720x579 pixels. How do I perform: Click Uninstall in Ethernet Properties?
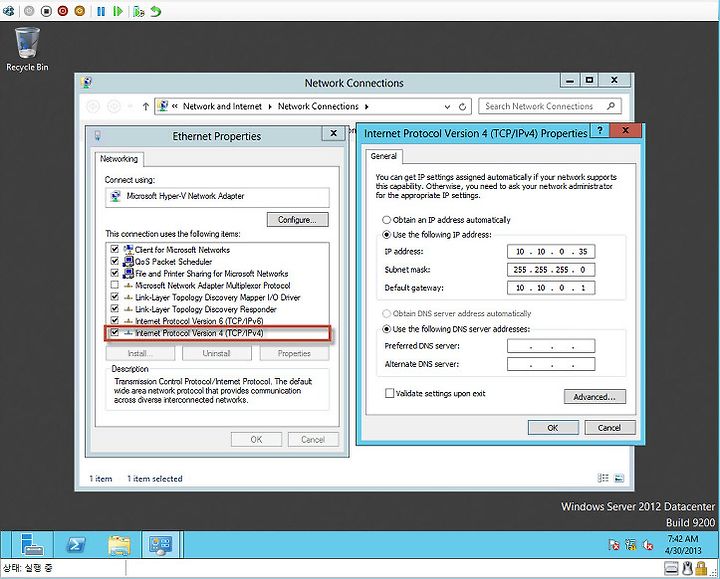pyautogui.click(x=217, y=353)
